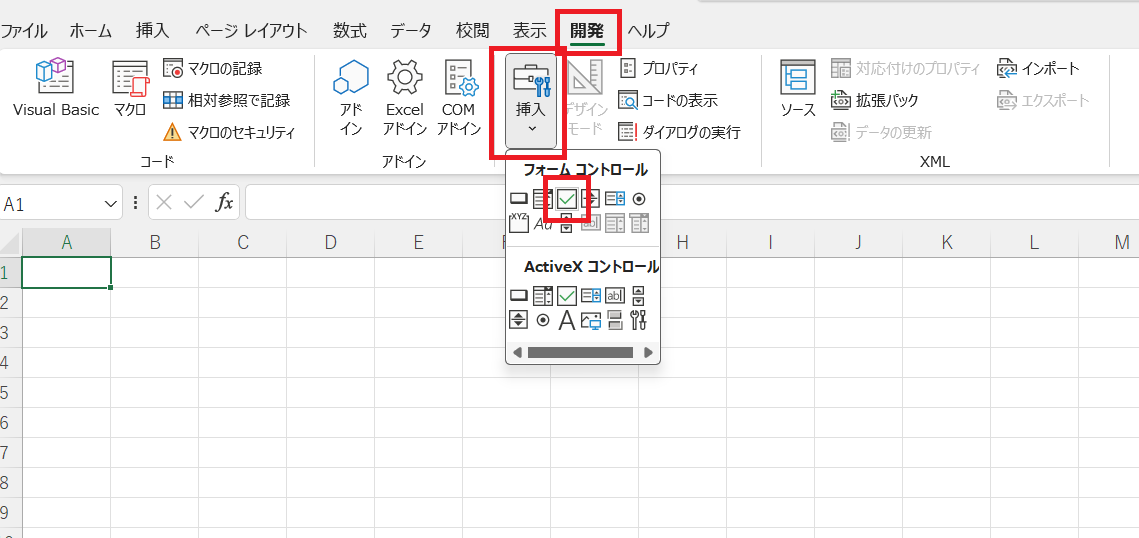Select the 開発 (Developer) tab
1139x538 pixels.
click(587, 30)
